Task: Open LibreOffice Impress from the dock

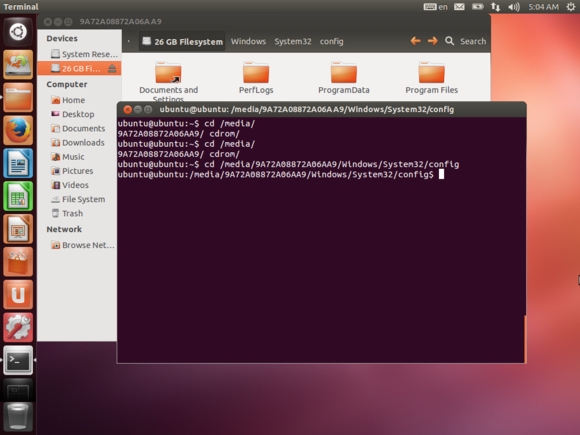Action: 18,229
